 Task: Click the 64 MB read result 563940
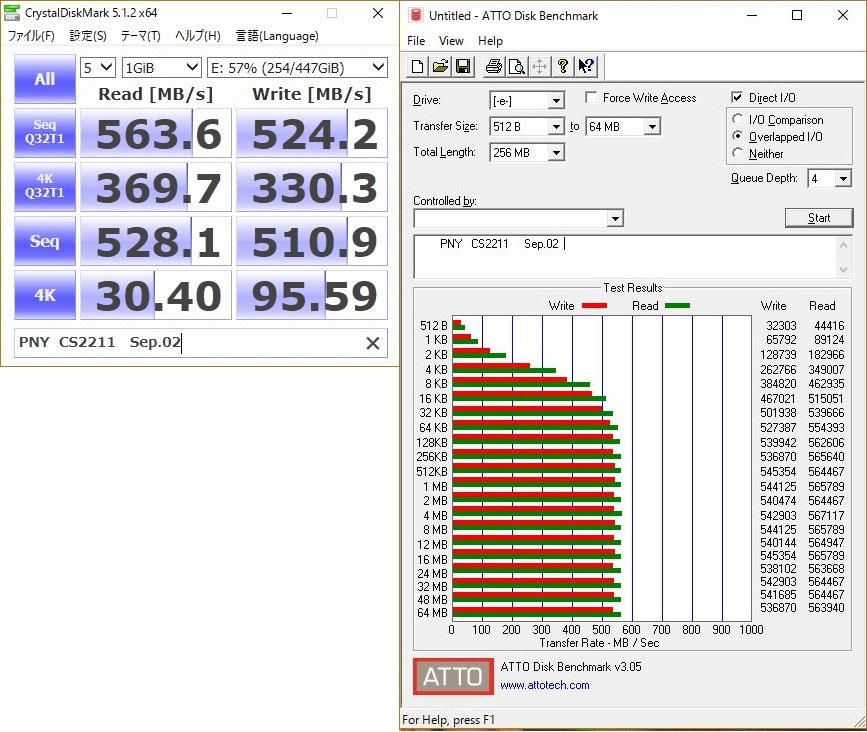(x=826, y=608)
